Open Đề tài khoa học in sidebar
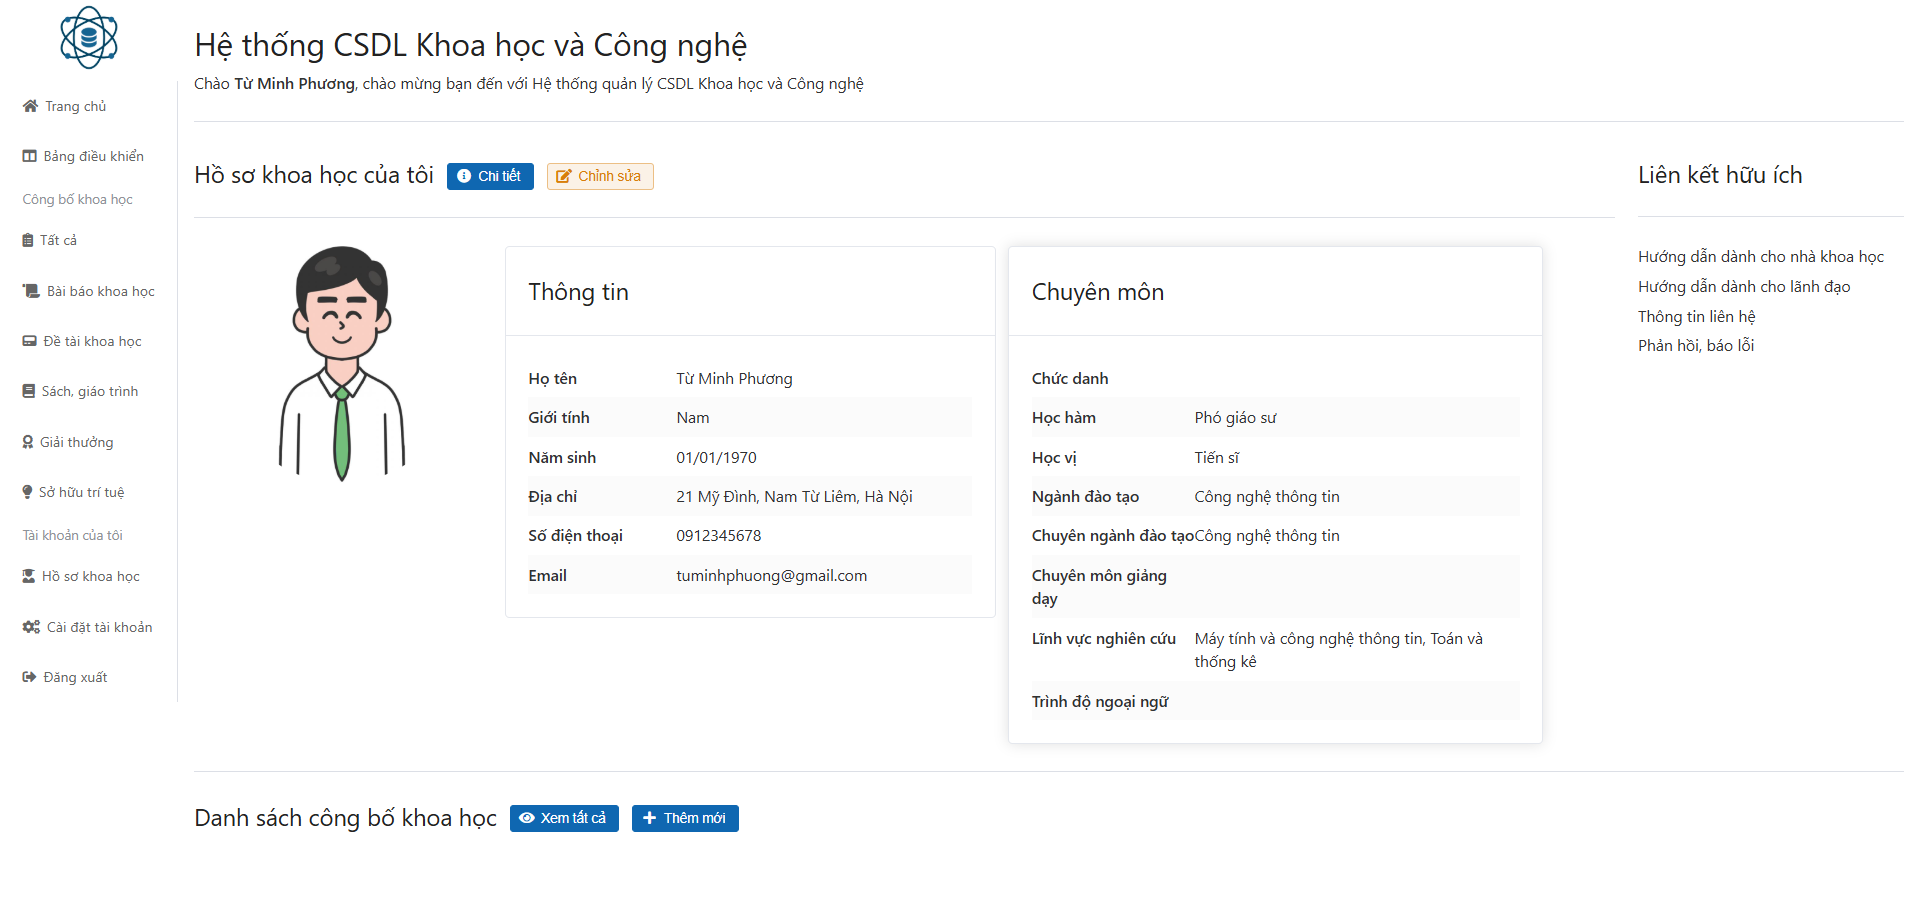The width and height of the screenshot is (1919, 900). (92, 341)
